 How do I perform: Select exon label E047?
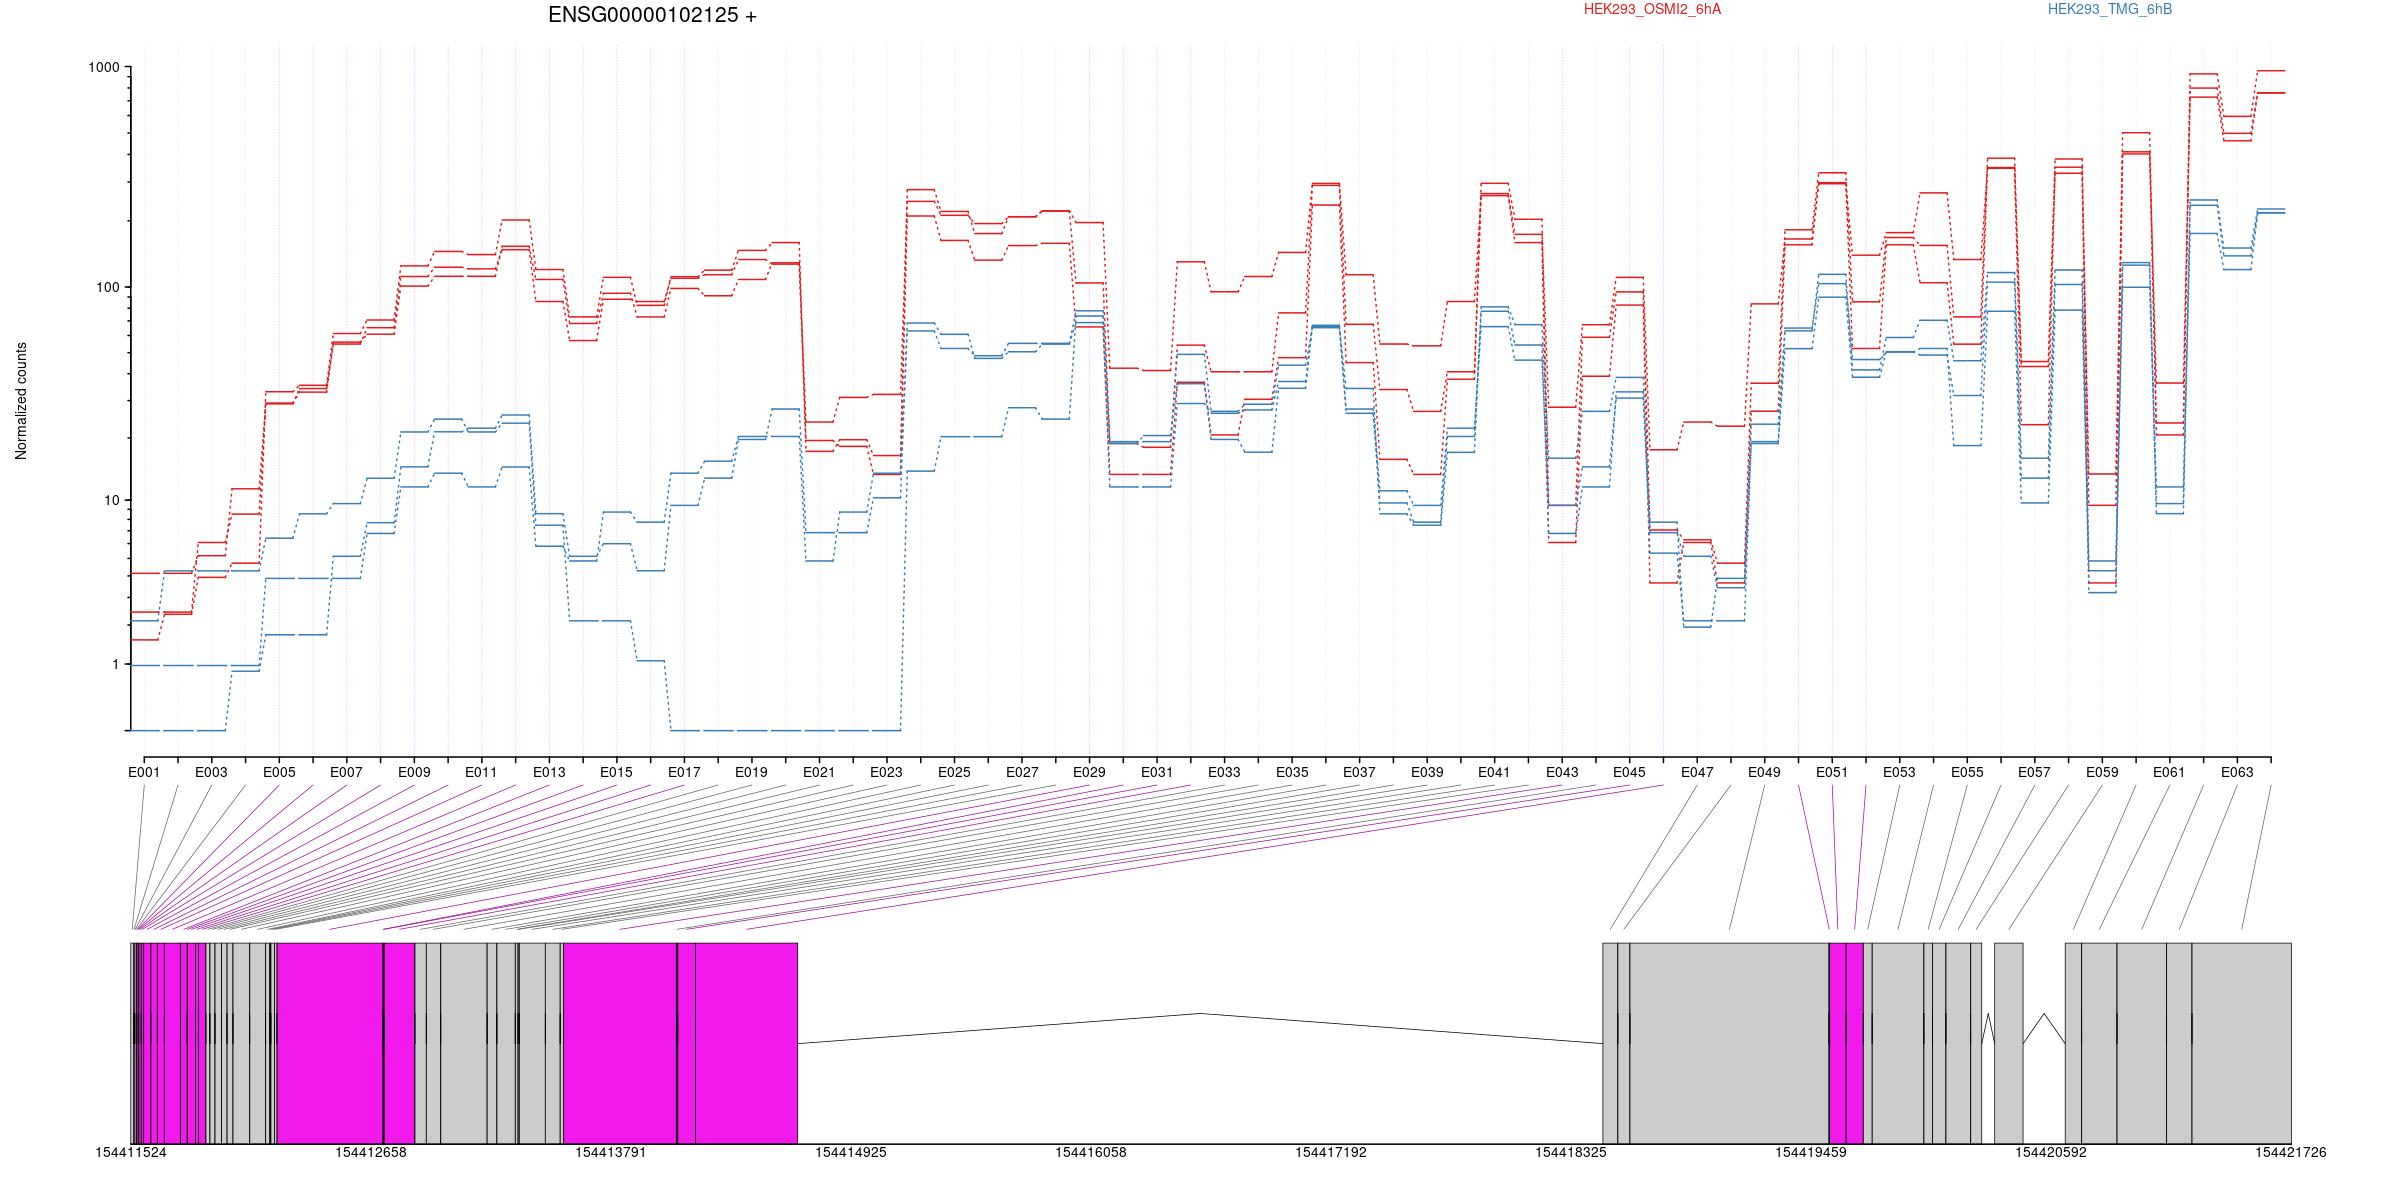pyautogui.click(x=1697, y=772)
